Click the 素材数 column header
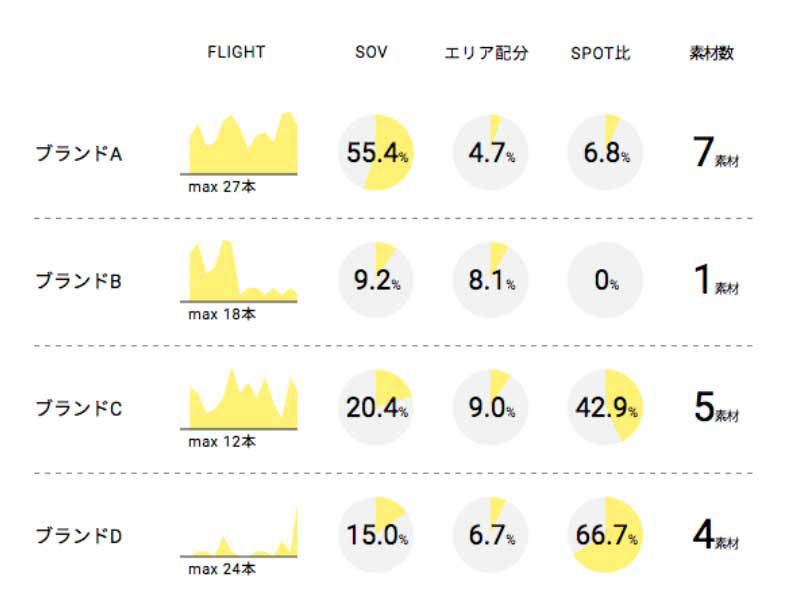This screenshot has width=799, height=610. coord(712,53)
